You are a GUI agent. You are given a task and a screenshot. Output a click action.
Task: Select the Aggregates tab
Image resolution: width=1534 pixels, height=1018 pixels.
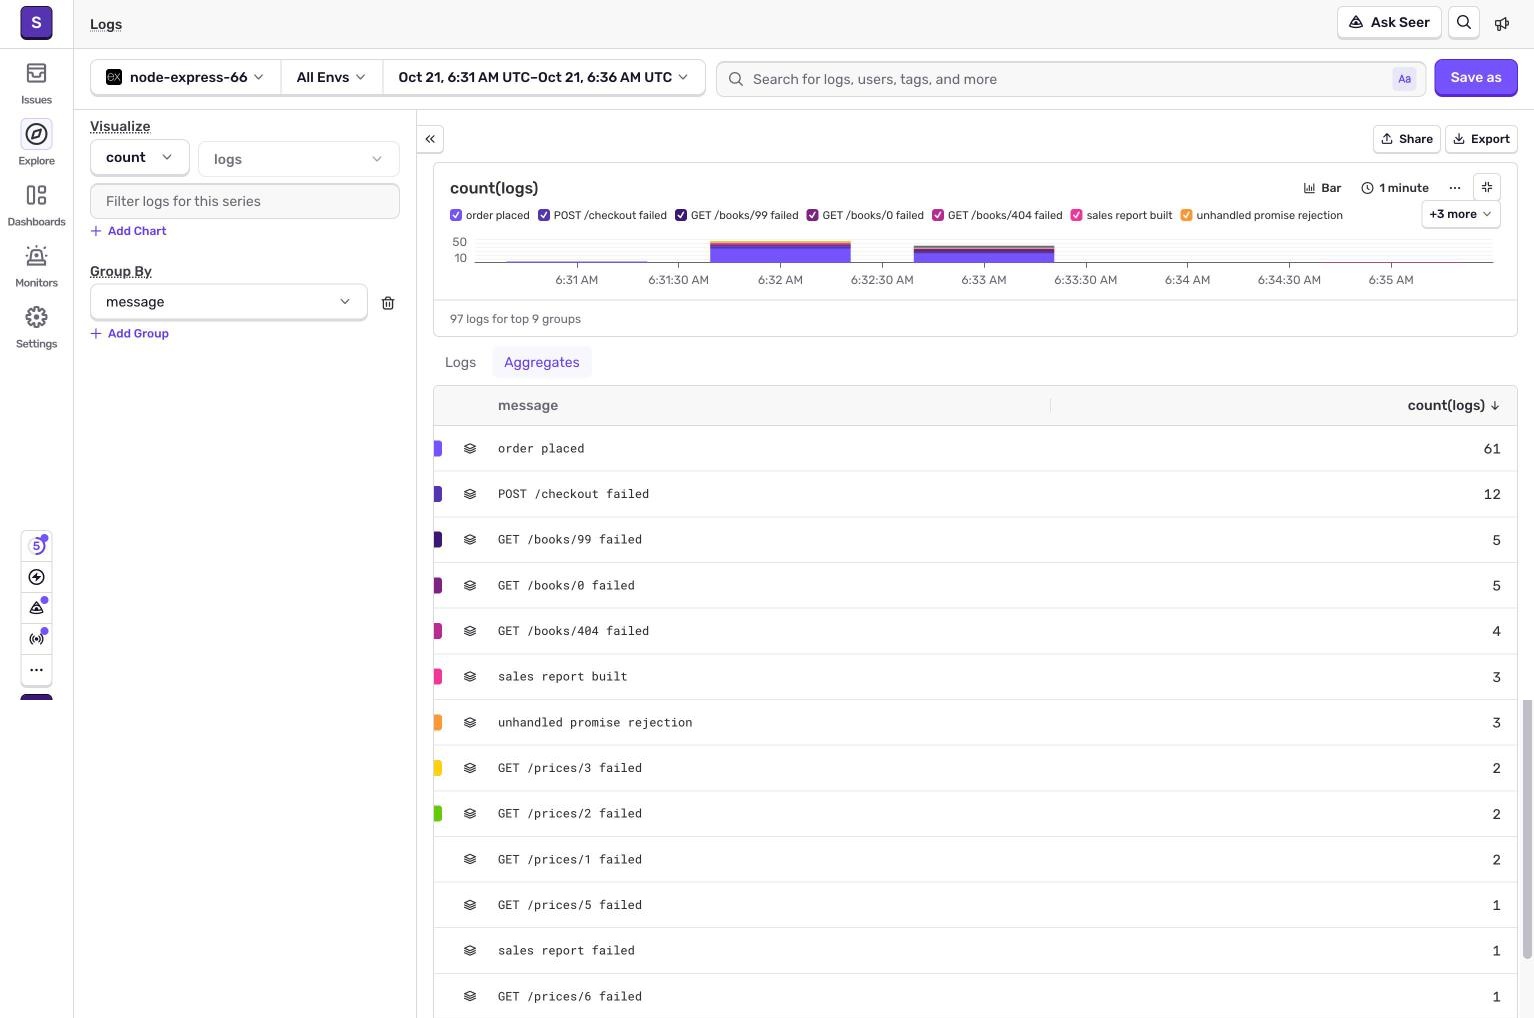[541, 362]
